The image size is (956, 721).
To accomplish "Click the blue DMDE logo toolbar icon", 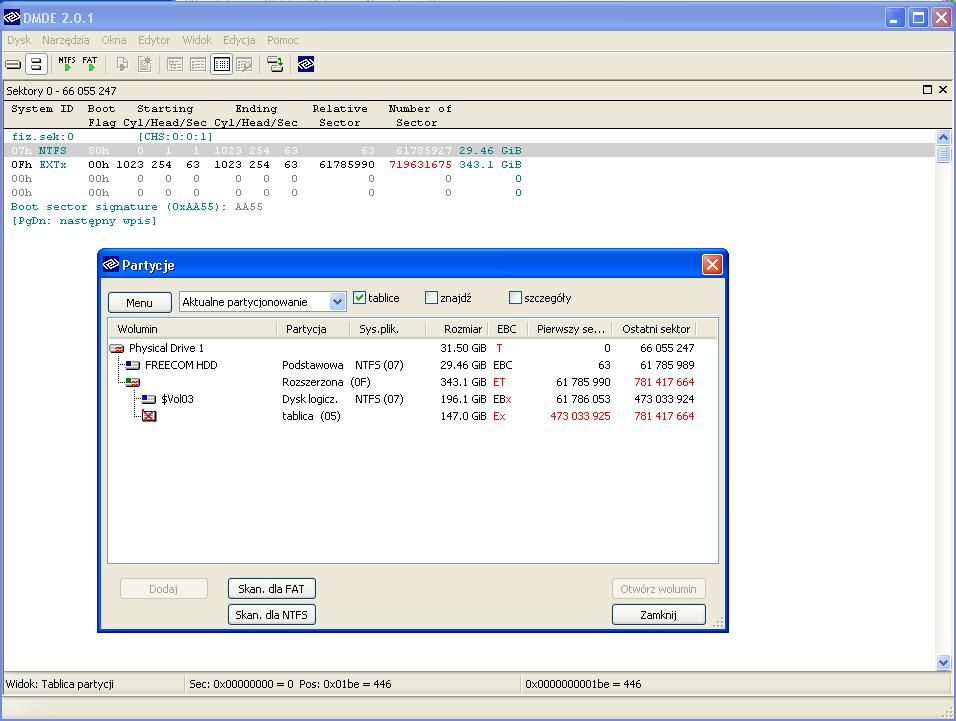I will pos(306,64).
